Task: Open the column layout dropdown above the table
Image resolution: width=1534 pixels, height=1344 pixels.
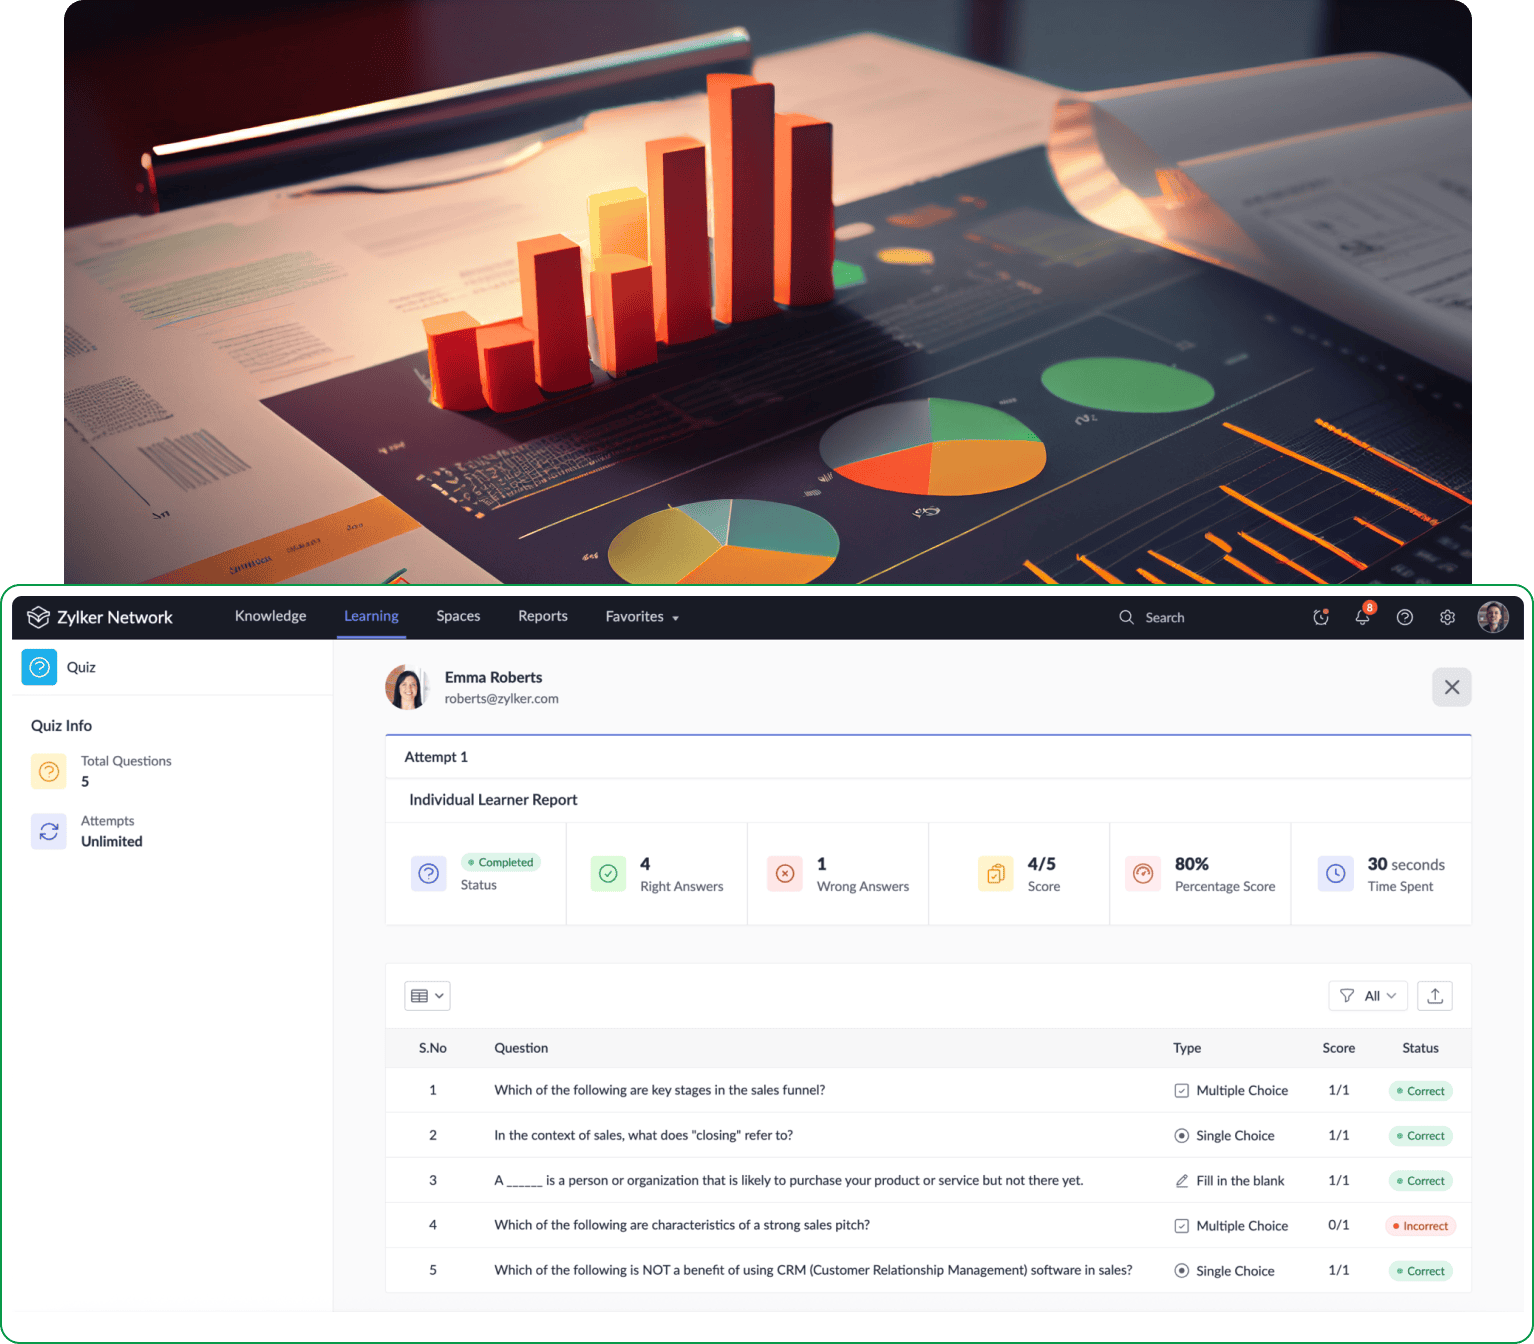Action: tap(427, 995)
